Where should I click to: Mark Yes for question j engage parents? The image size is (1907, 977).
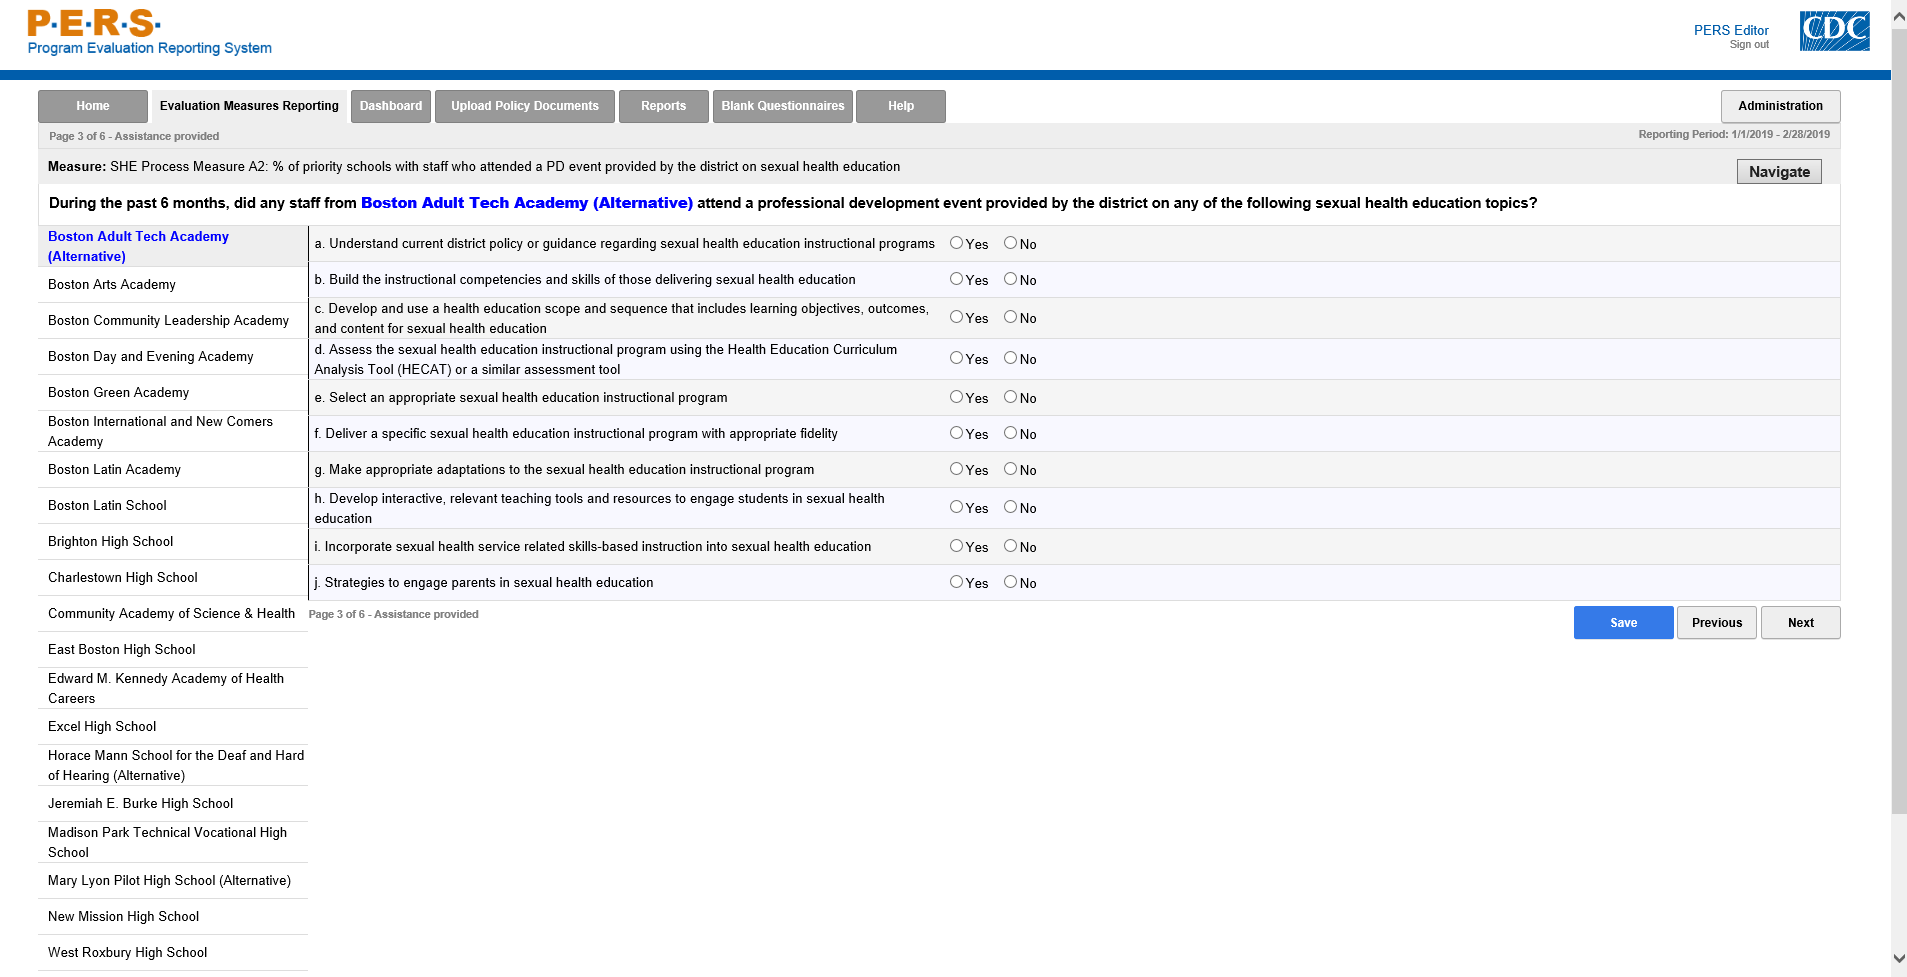(957, 582)
